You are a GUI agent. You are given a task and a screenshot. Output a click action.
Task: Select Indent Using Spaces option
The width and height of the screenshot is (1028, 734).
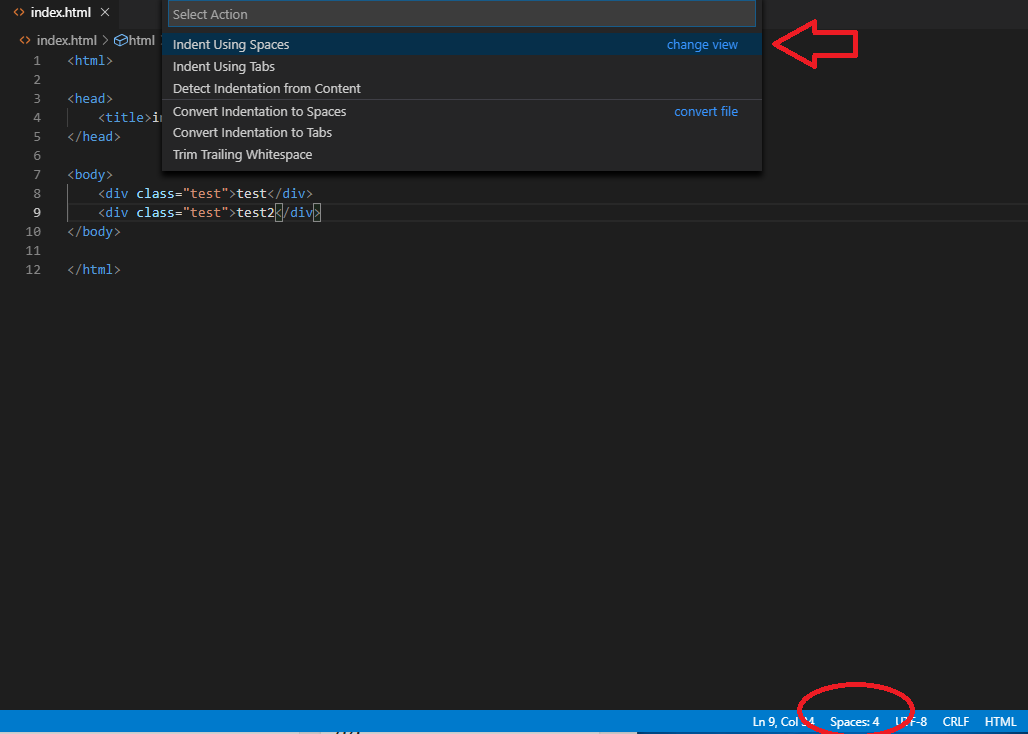click(x=231, y=45)
